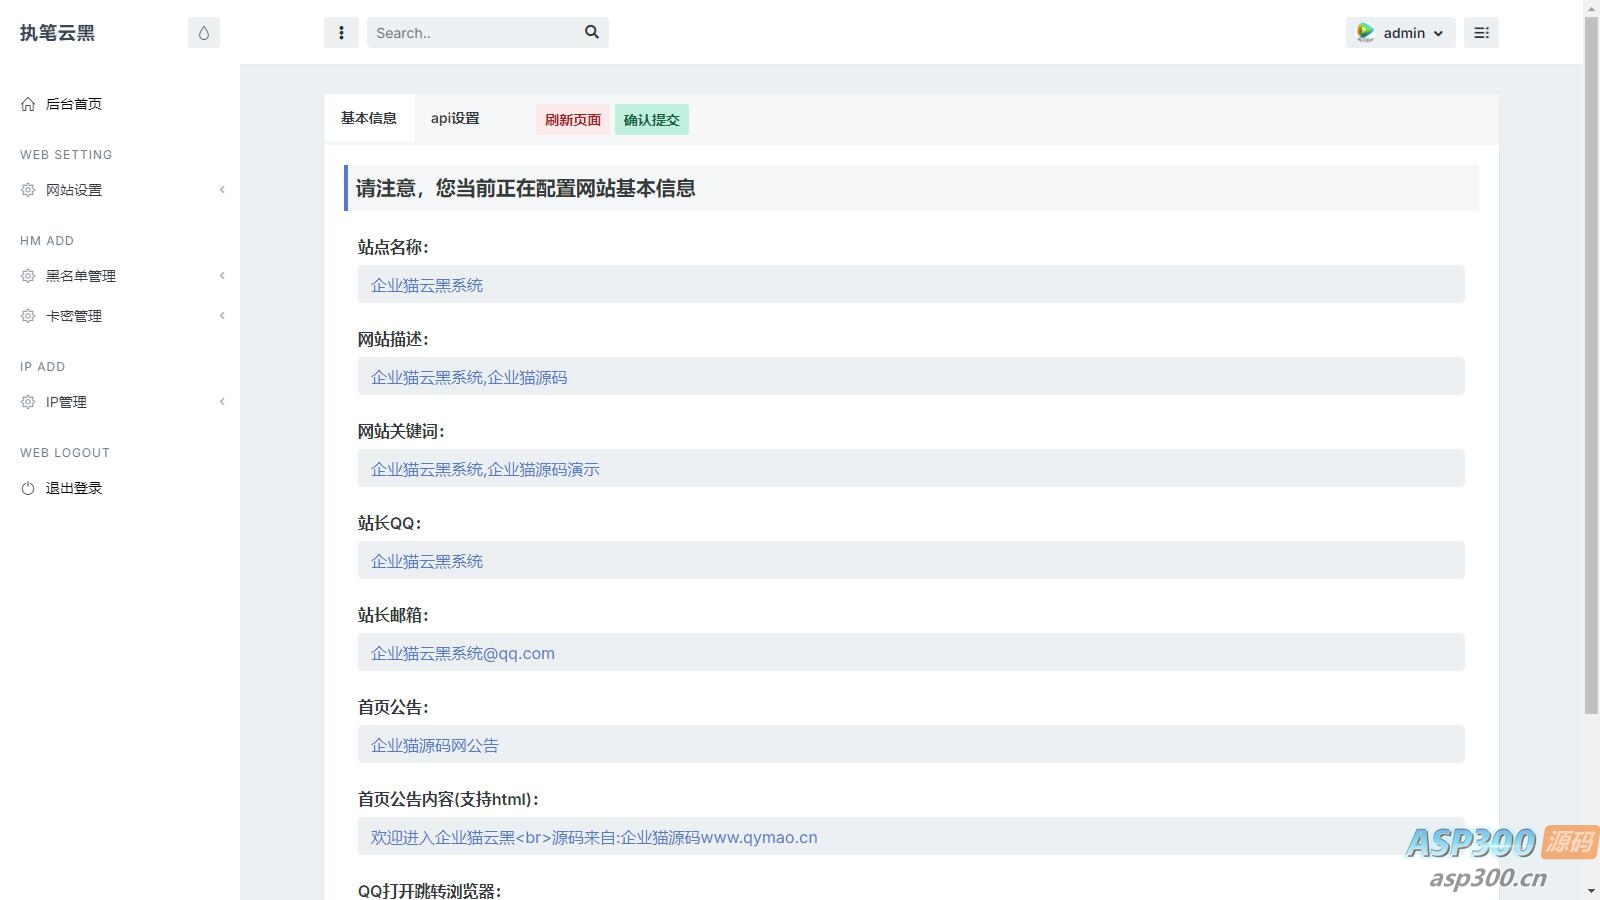Open 黑名单管理 menu item

pyautogui.click(x=81, y=276)
